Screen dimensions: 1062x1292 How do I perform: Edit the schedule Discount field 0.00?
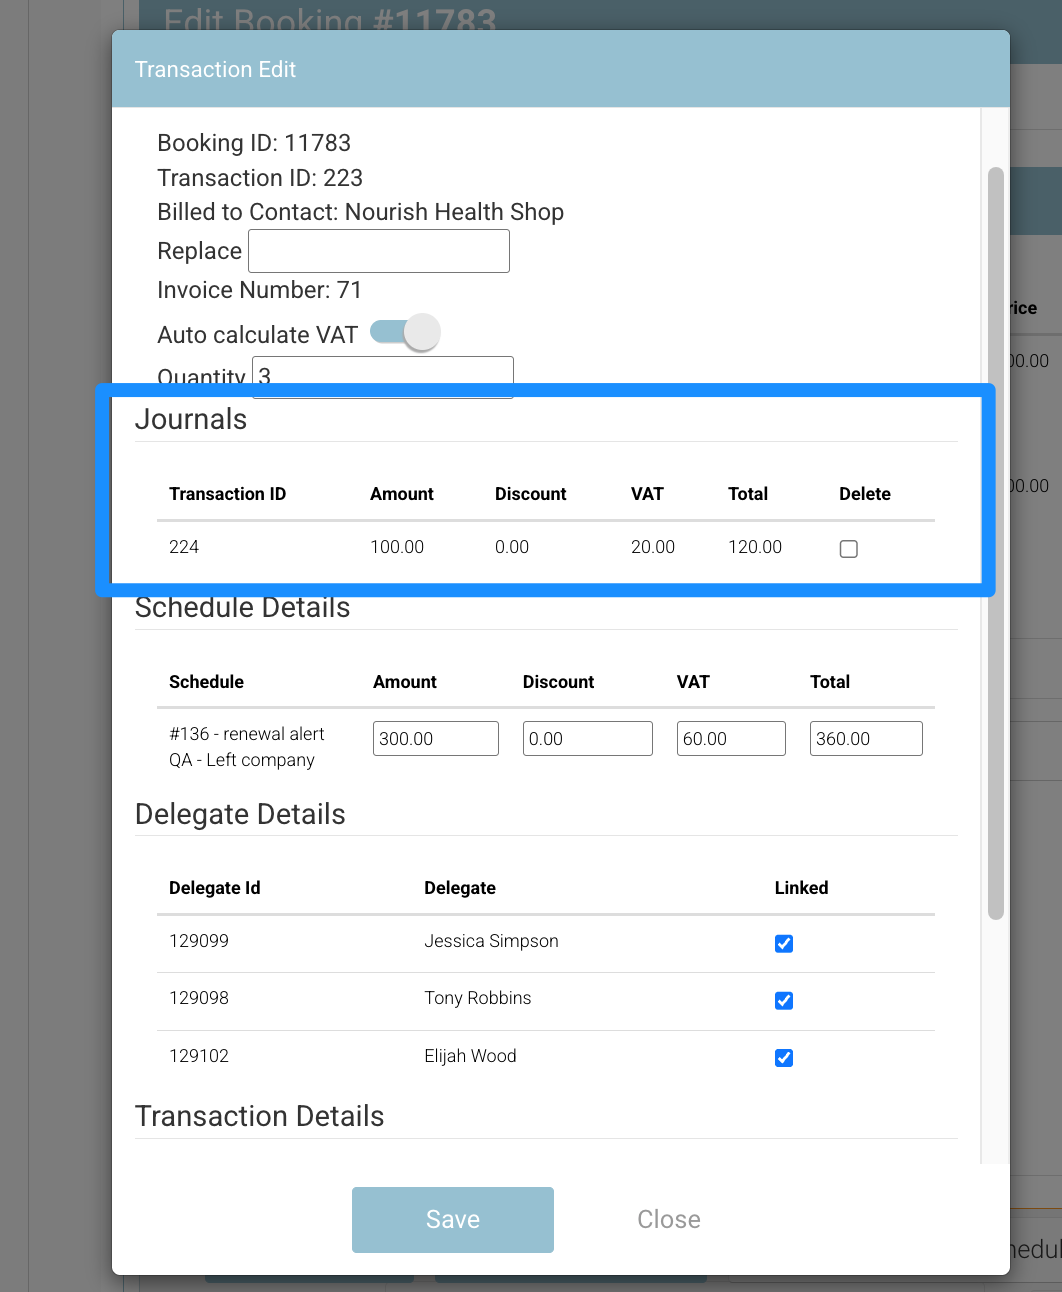[x=588, y=738]
